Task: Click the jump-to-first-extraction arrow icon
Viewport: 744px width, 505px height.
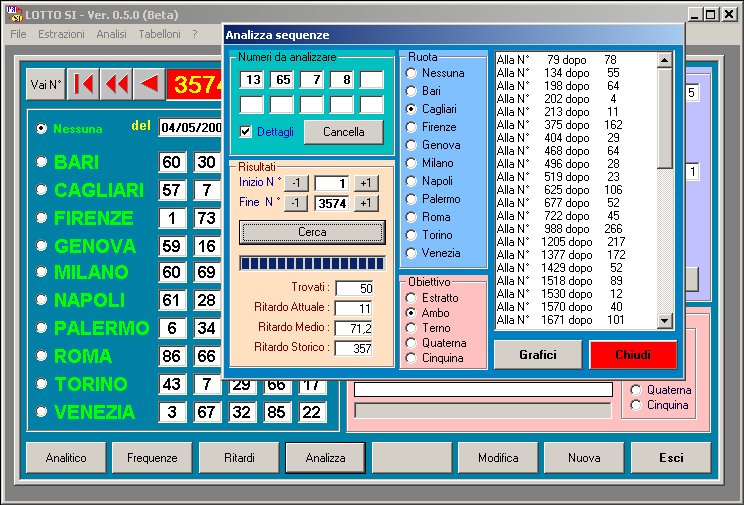Action: click(84, 85)
